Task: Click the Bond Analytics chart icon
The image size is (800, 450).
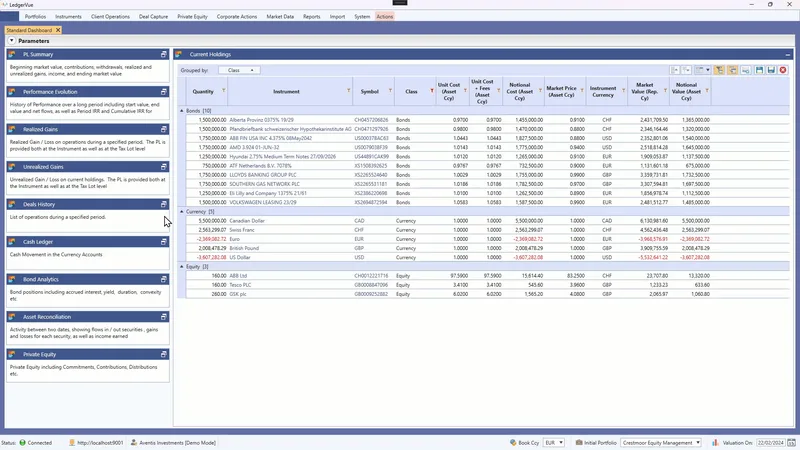Action: (12, 279)
